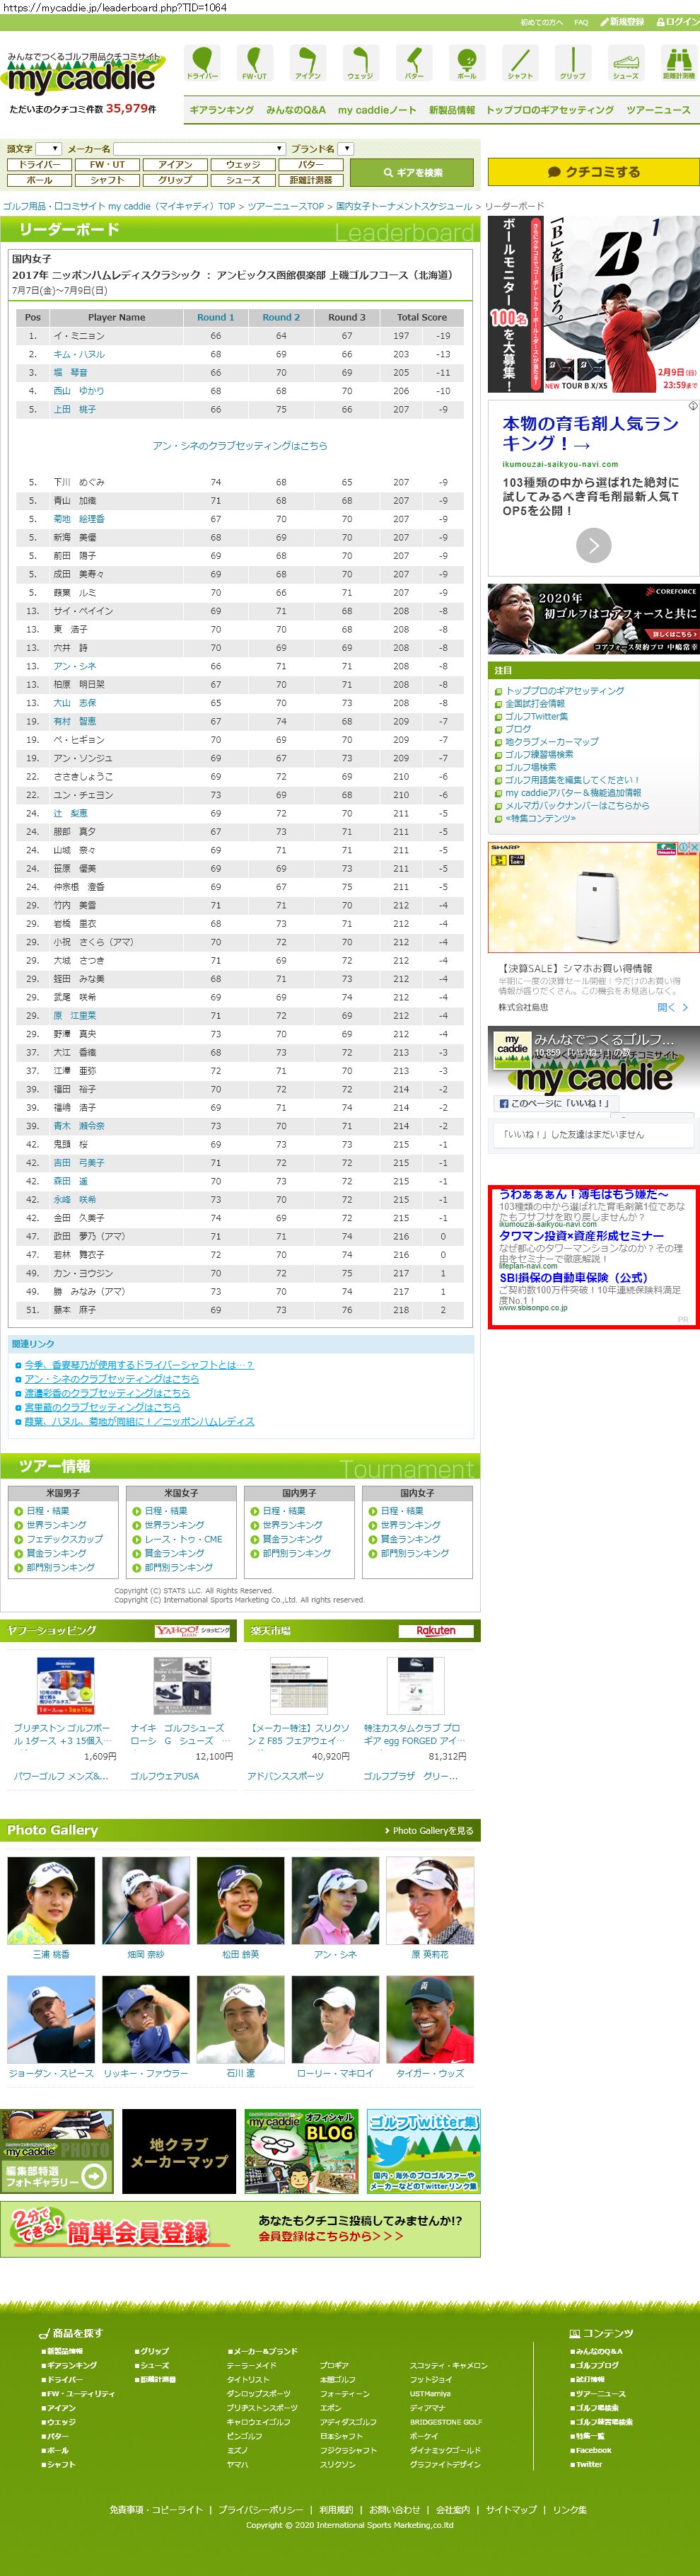Open 国内女子 賞金ランキング link
700x2576 pixels.
point(410,1539)
